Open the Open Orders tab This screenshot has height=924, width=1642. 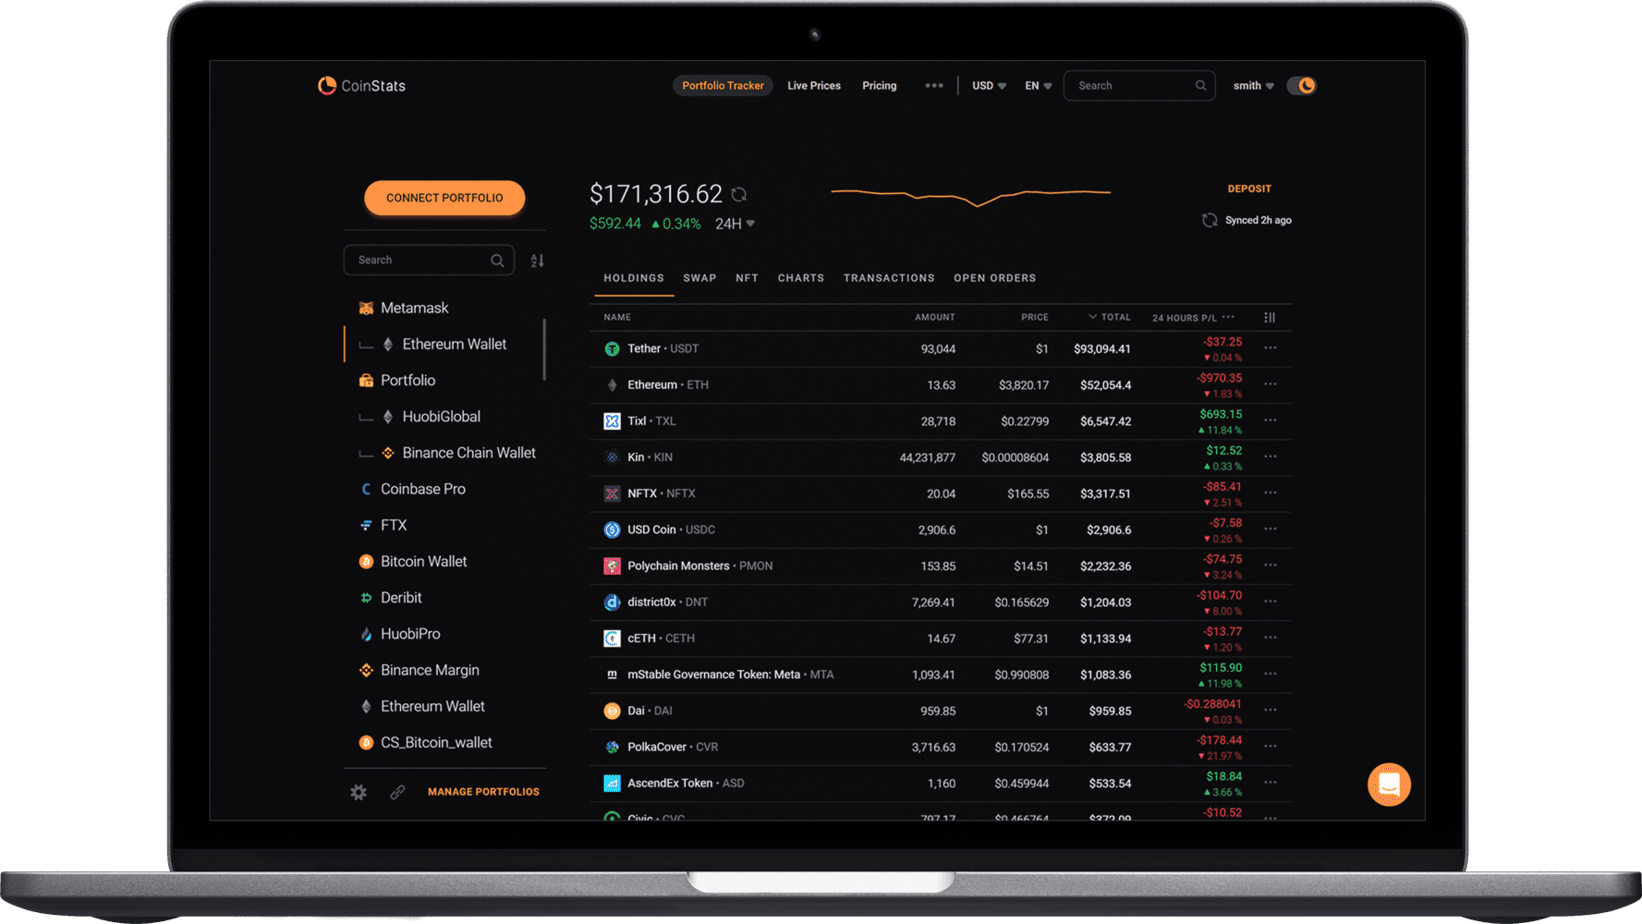995,278
